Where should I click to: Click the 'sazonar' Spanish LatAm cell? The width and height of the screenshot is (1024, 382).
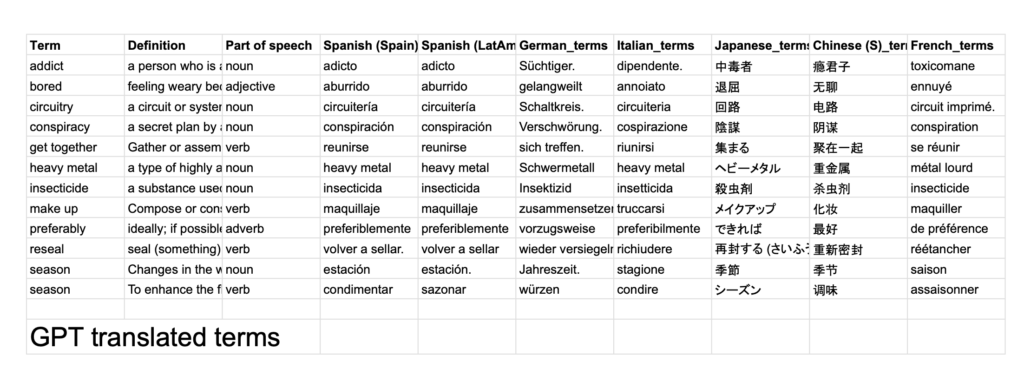click(467, 289)
